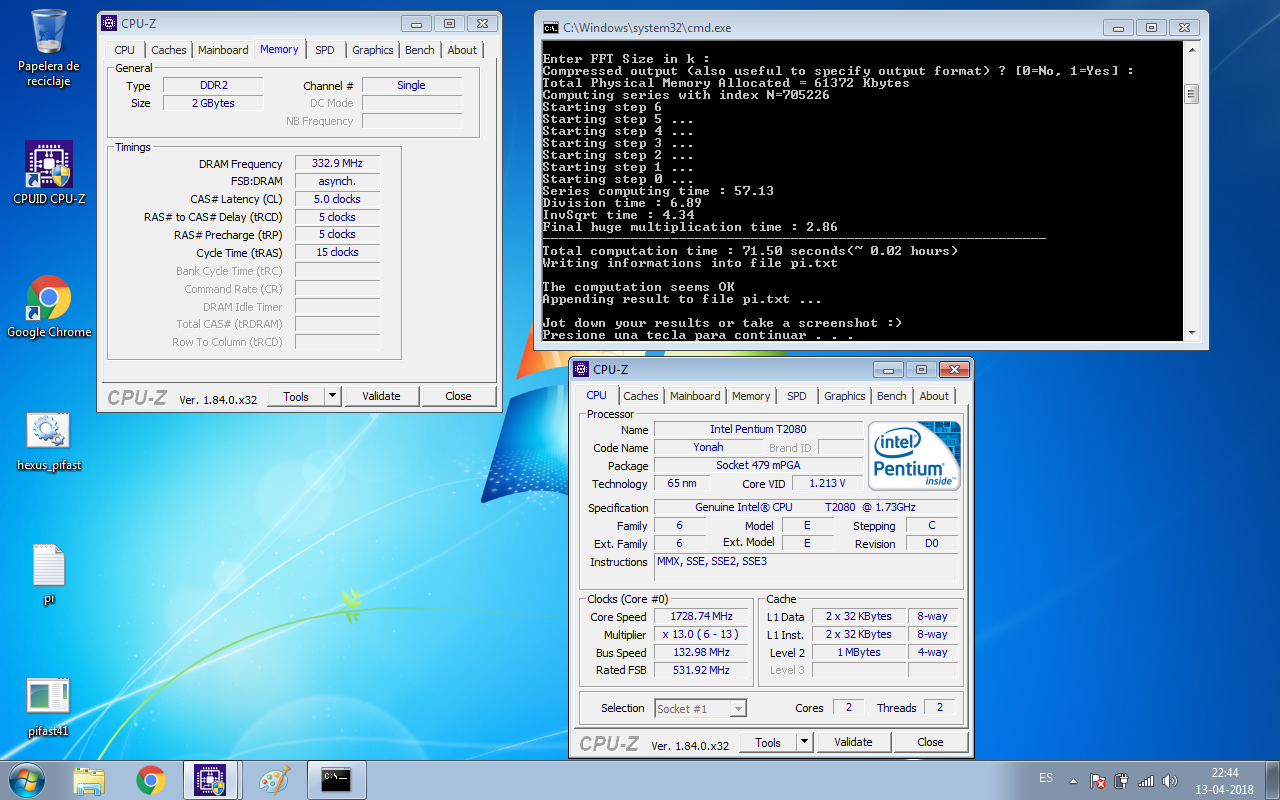This screenshot has height=800, width=1280.
Task: Click Rated FSB value 531.92 MHz
Action: (701, 670)
